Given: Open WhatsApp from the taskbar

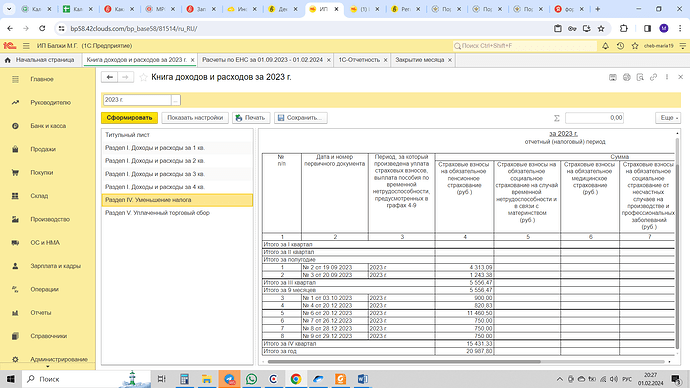Looking at the screenshot, I should click(251, 379).
